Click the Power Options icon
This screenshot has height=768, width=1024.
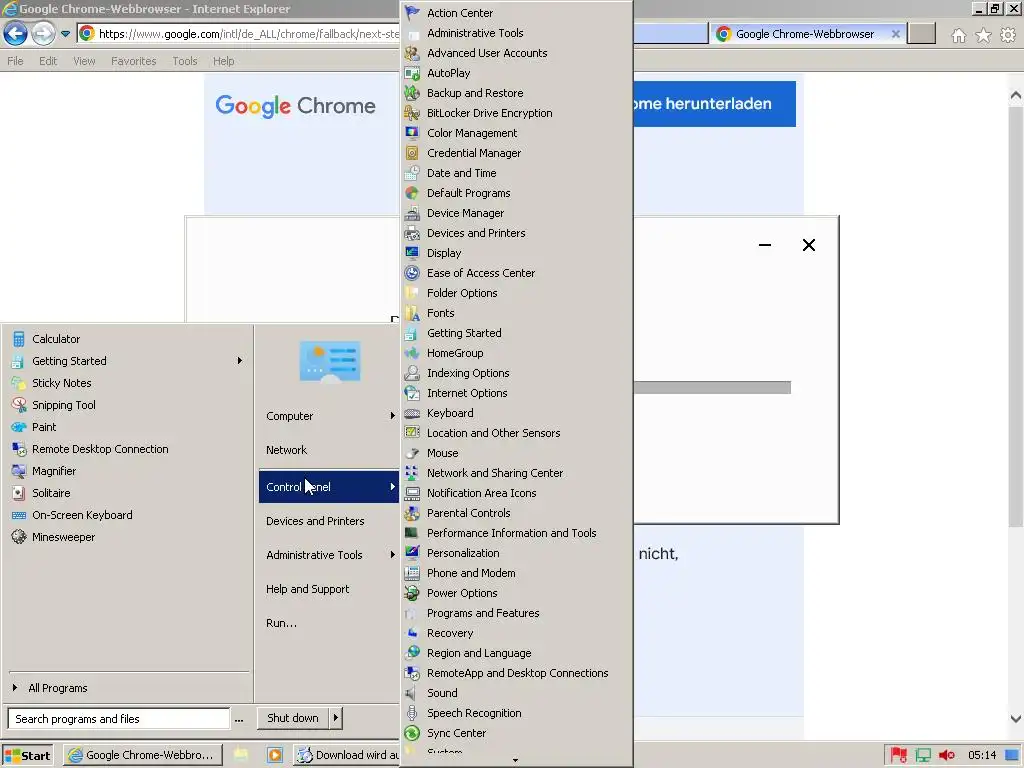pos(412,593)
